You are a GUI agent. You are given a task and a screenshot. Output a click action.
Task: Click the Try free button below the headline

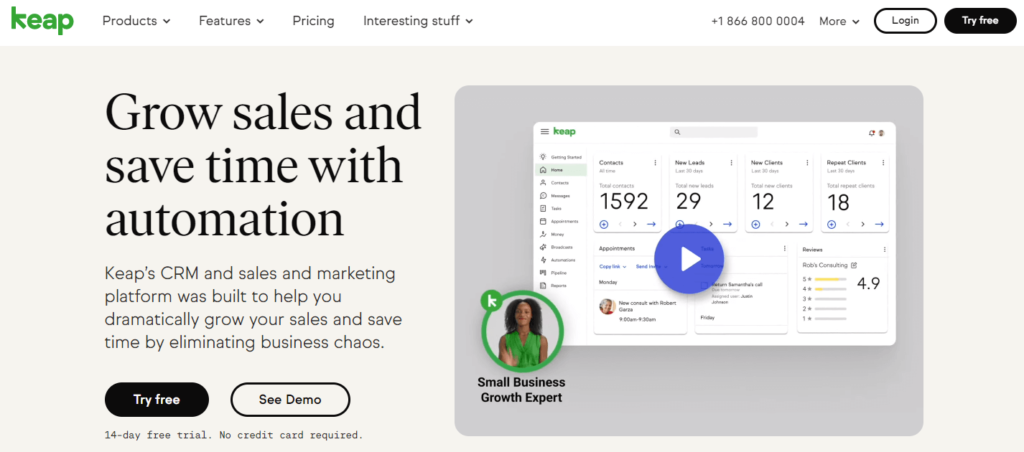pyautogui.click(x=157, y=400)
